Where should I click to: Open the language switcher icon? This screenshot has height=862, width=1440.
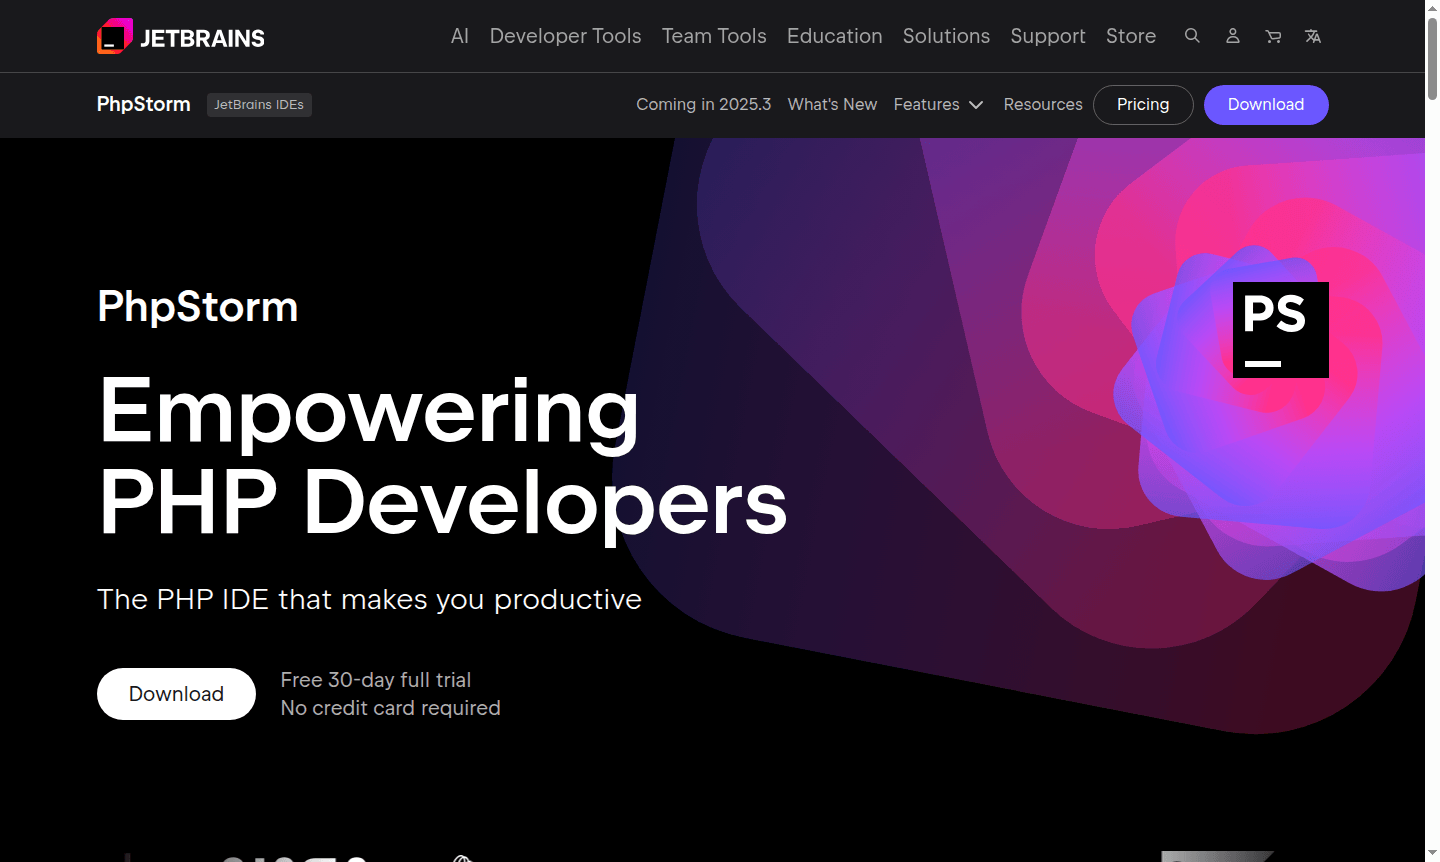[x=1312, y=36]
